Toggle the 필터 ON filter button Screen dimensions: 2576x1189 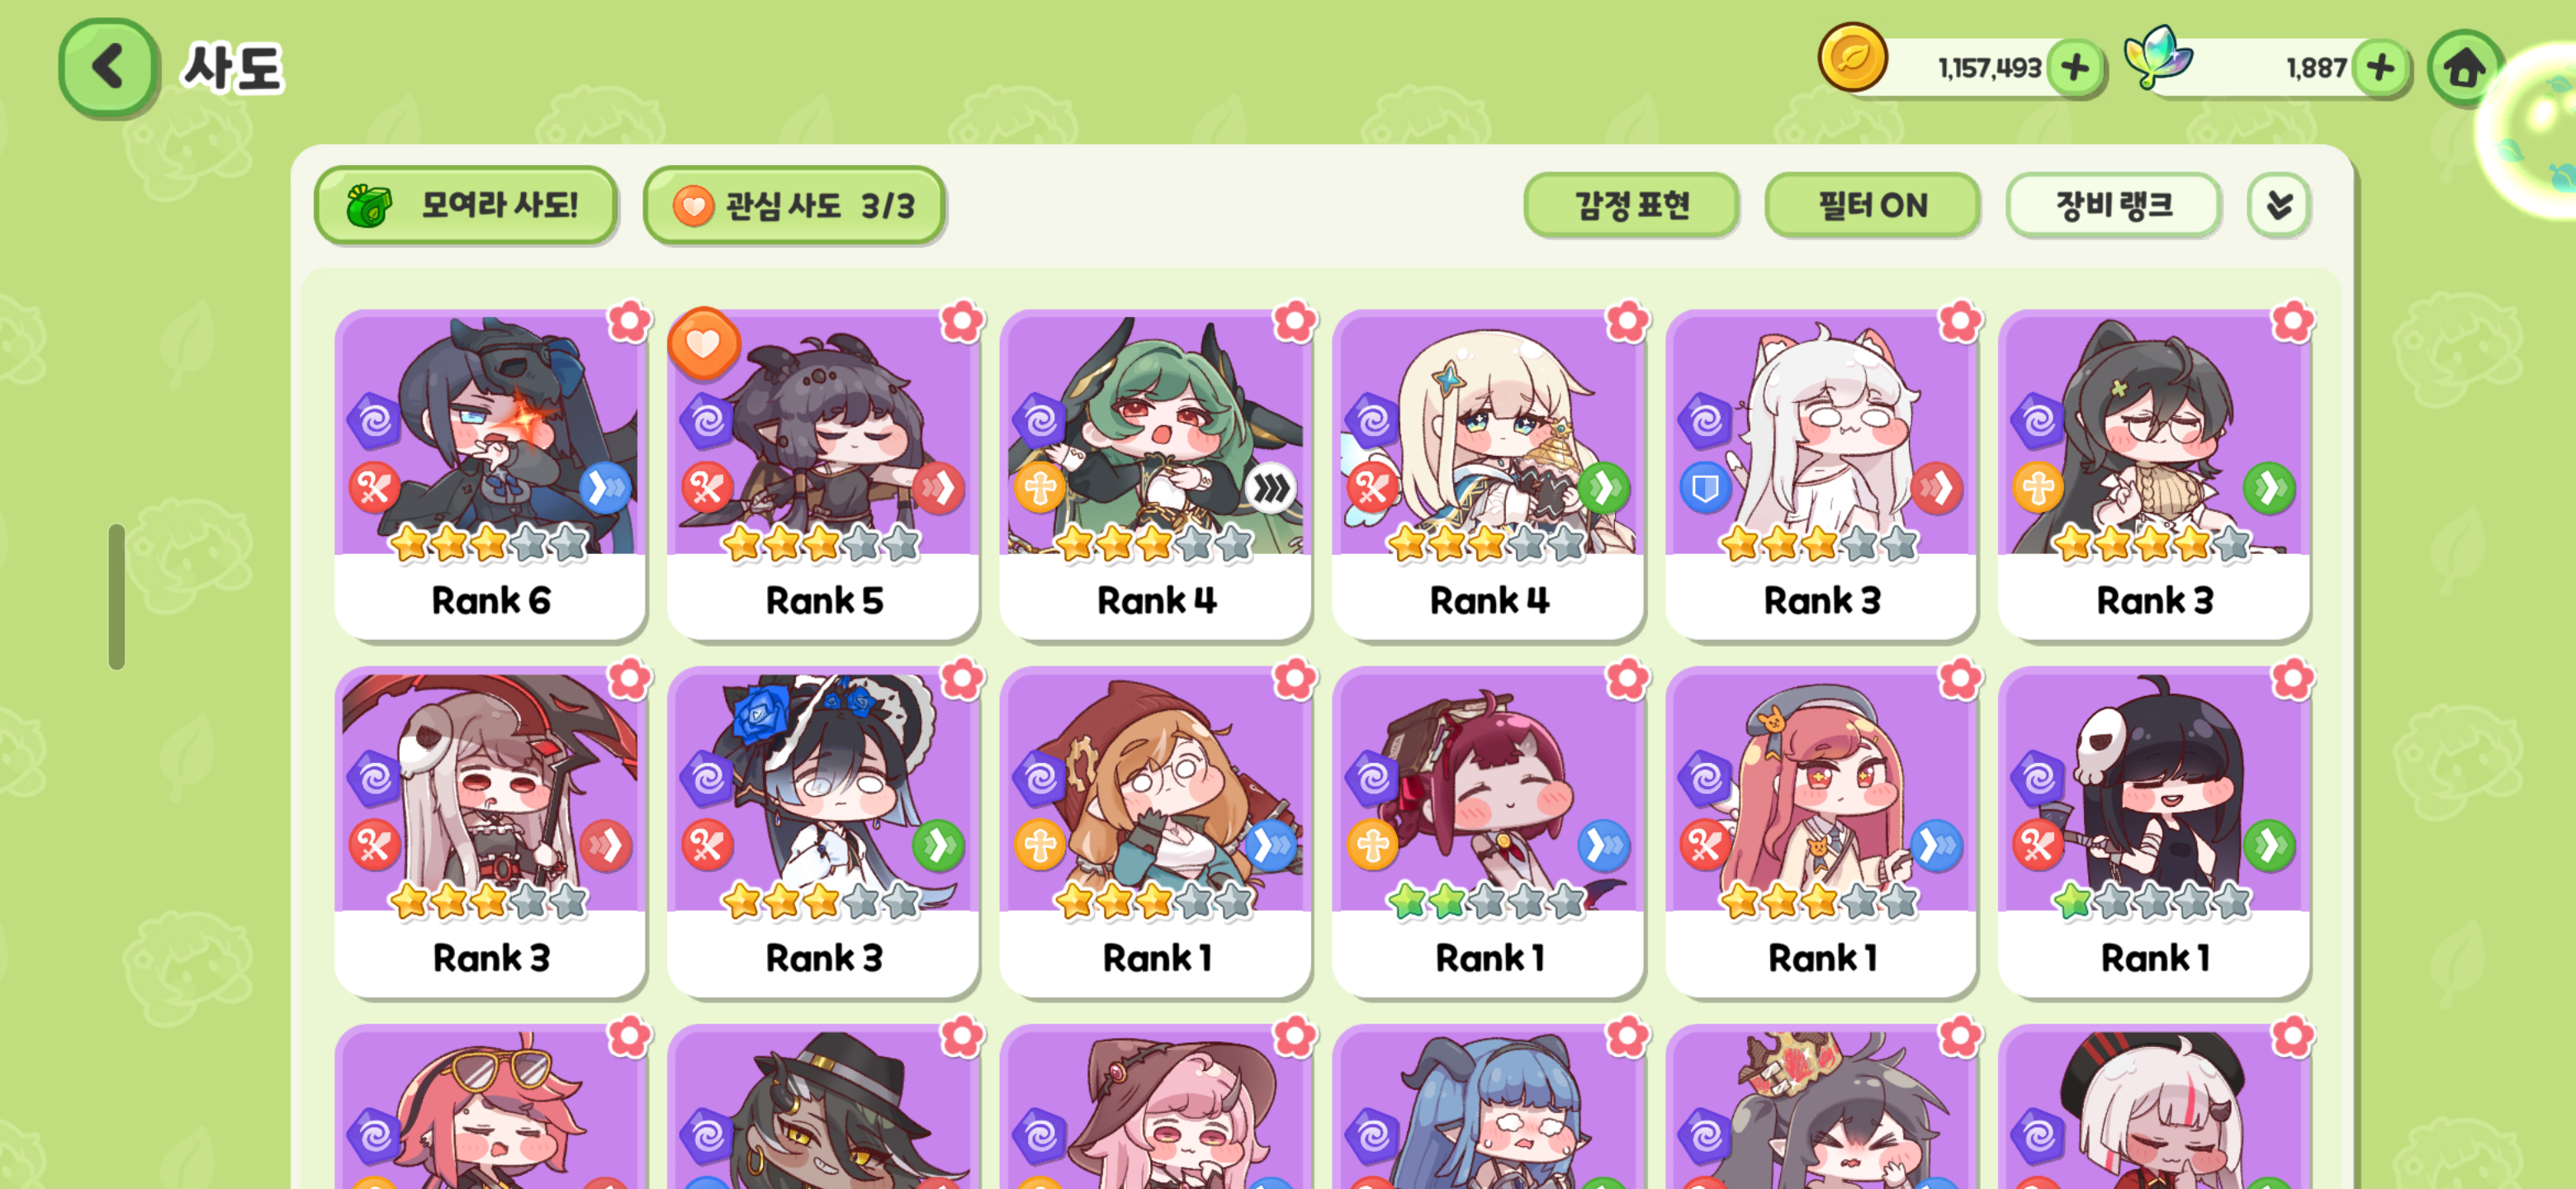point(1872,206)
